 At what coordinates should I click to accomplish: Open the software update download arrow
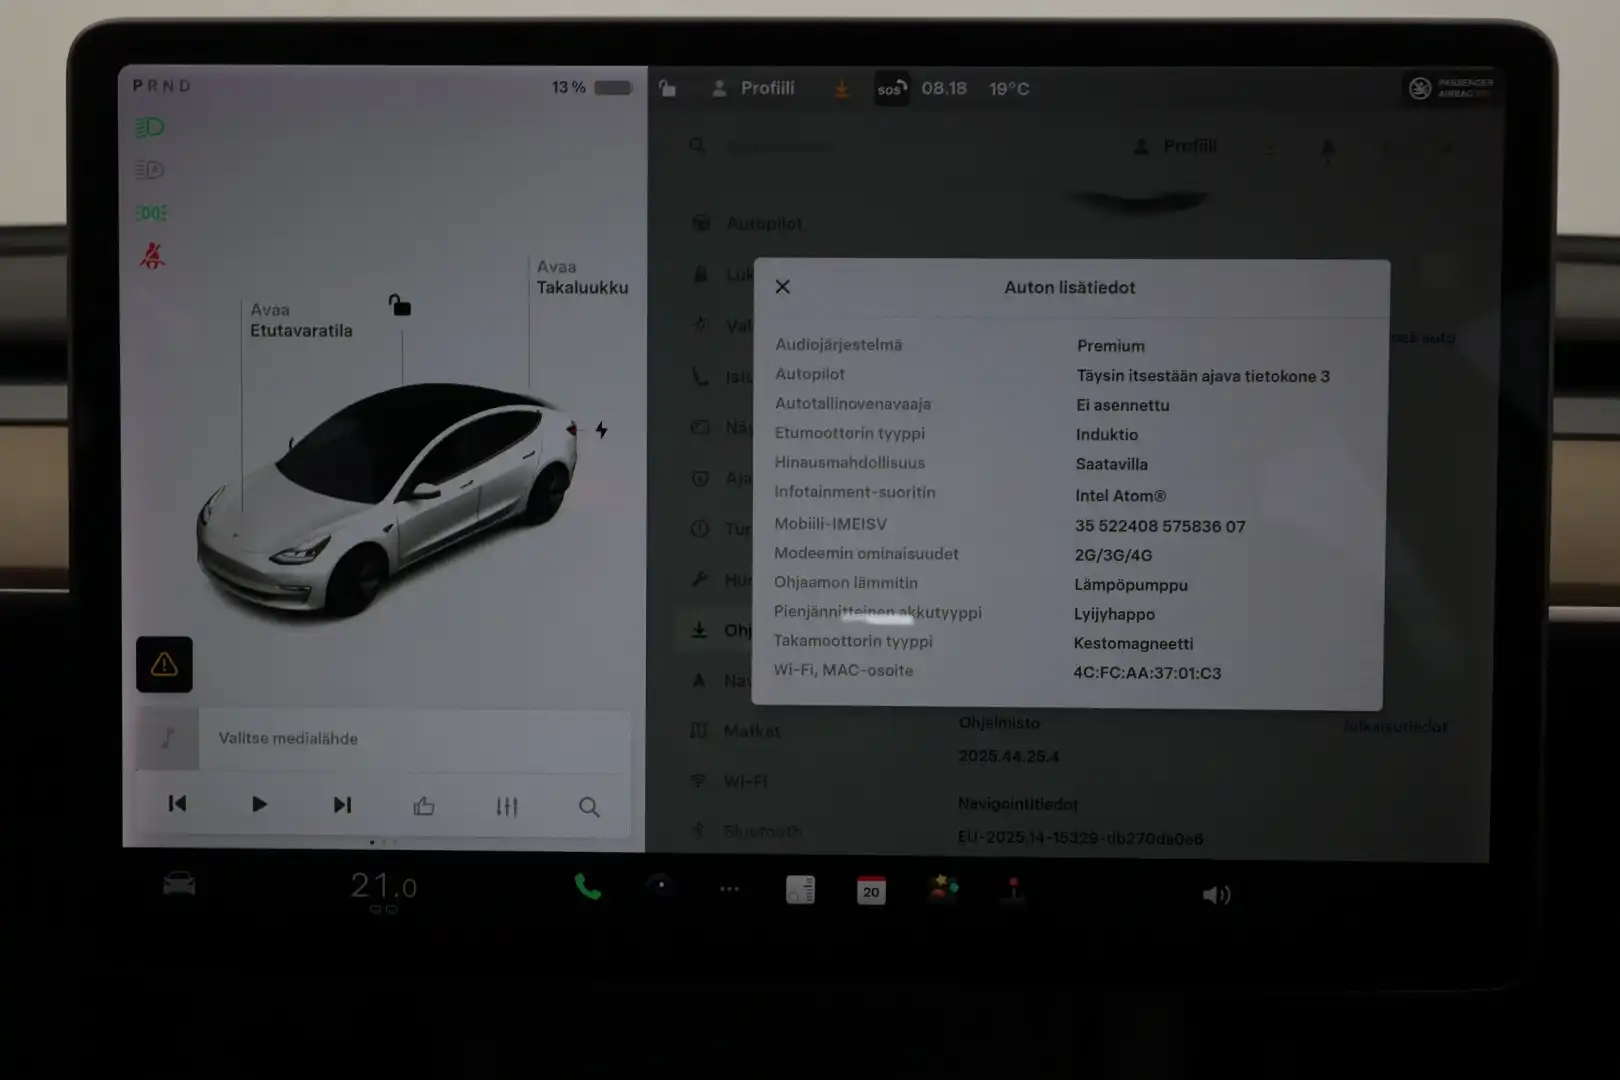pos(842,90)
